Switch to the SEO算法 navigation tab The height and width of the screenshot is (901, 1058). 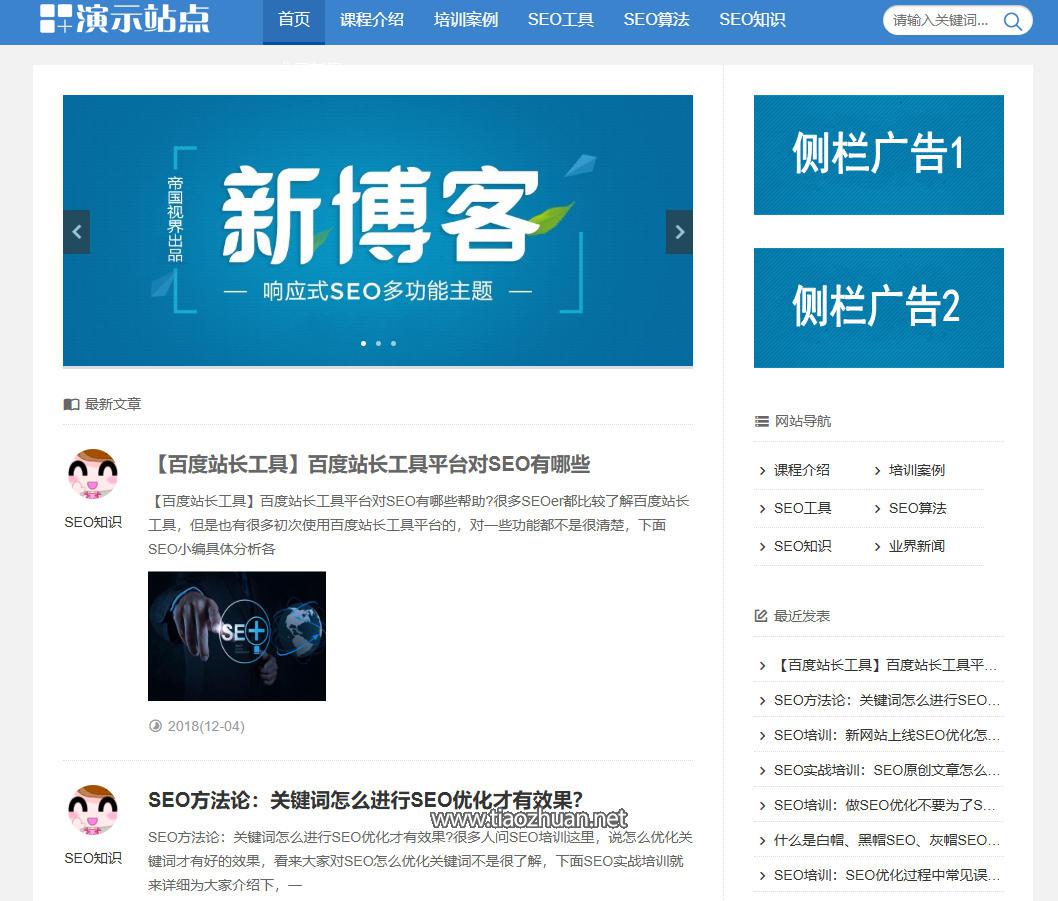coord(656,19)
